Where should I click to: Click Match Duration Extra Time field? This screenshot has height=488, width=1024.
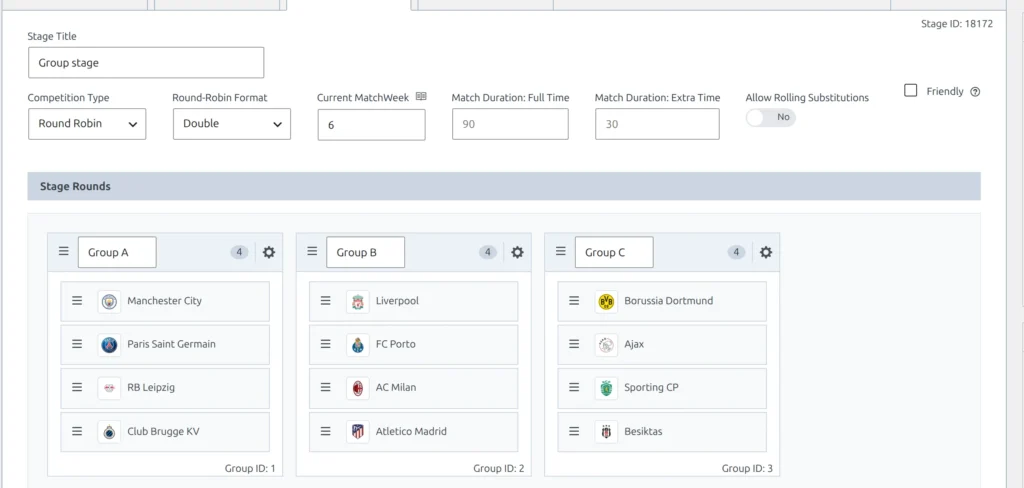point(657,123)
